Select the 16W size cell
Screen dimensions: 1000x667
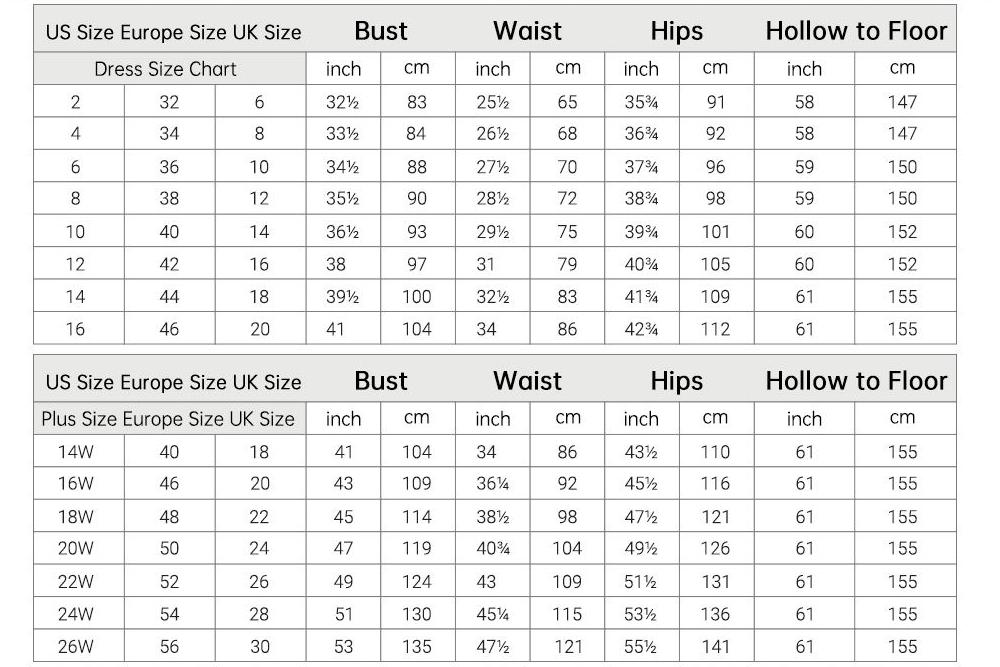pos(75,484)
